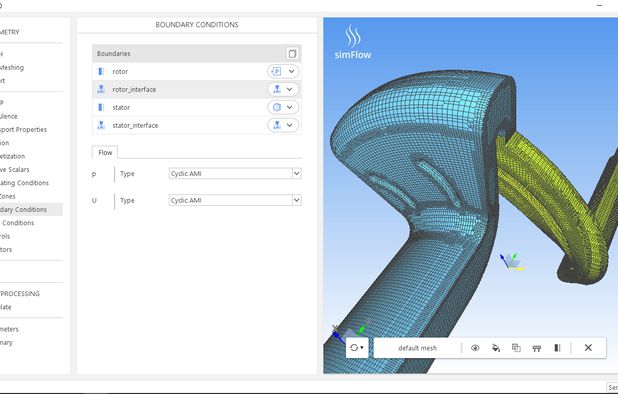Select the rotor boundary row
The width and height of the screenshot is (618, 394).
197,72
